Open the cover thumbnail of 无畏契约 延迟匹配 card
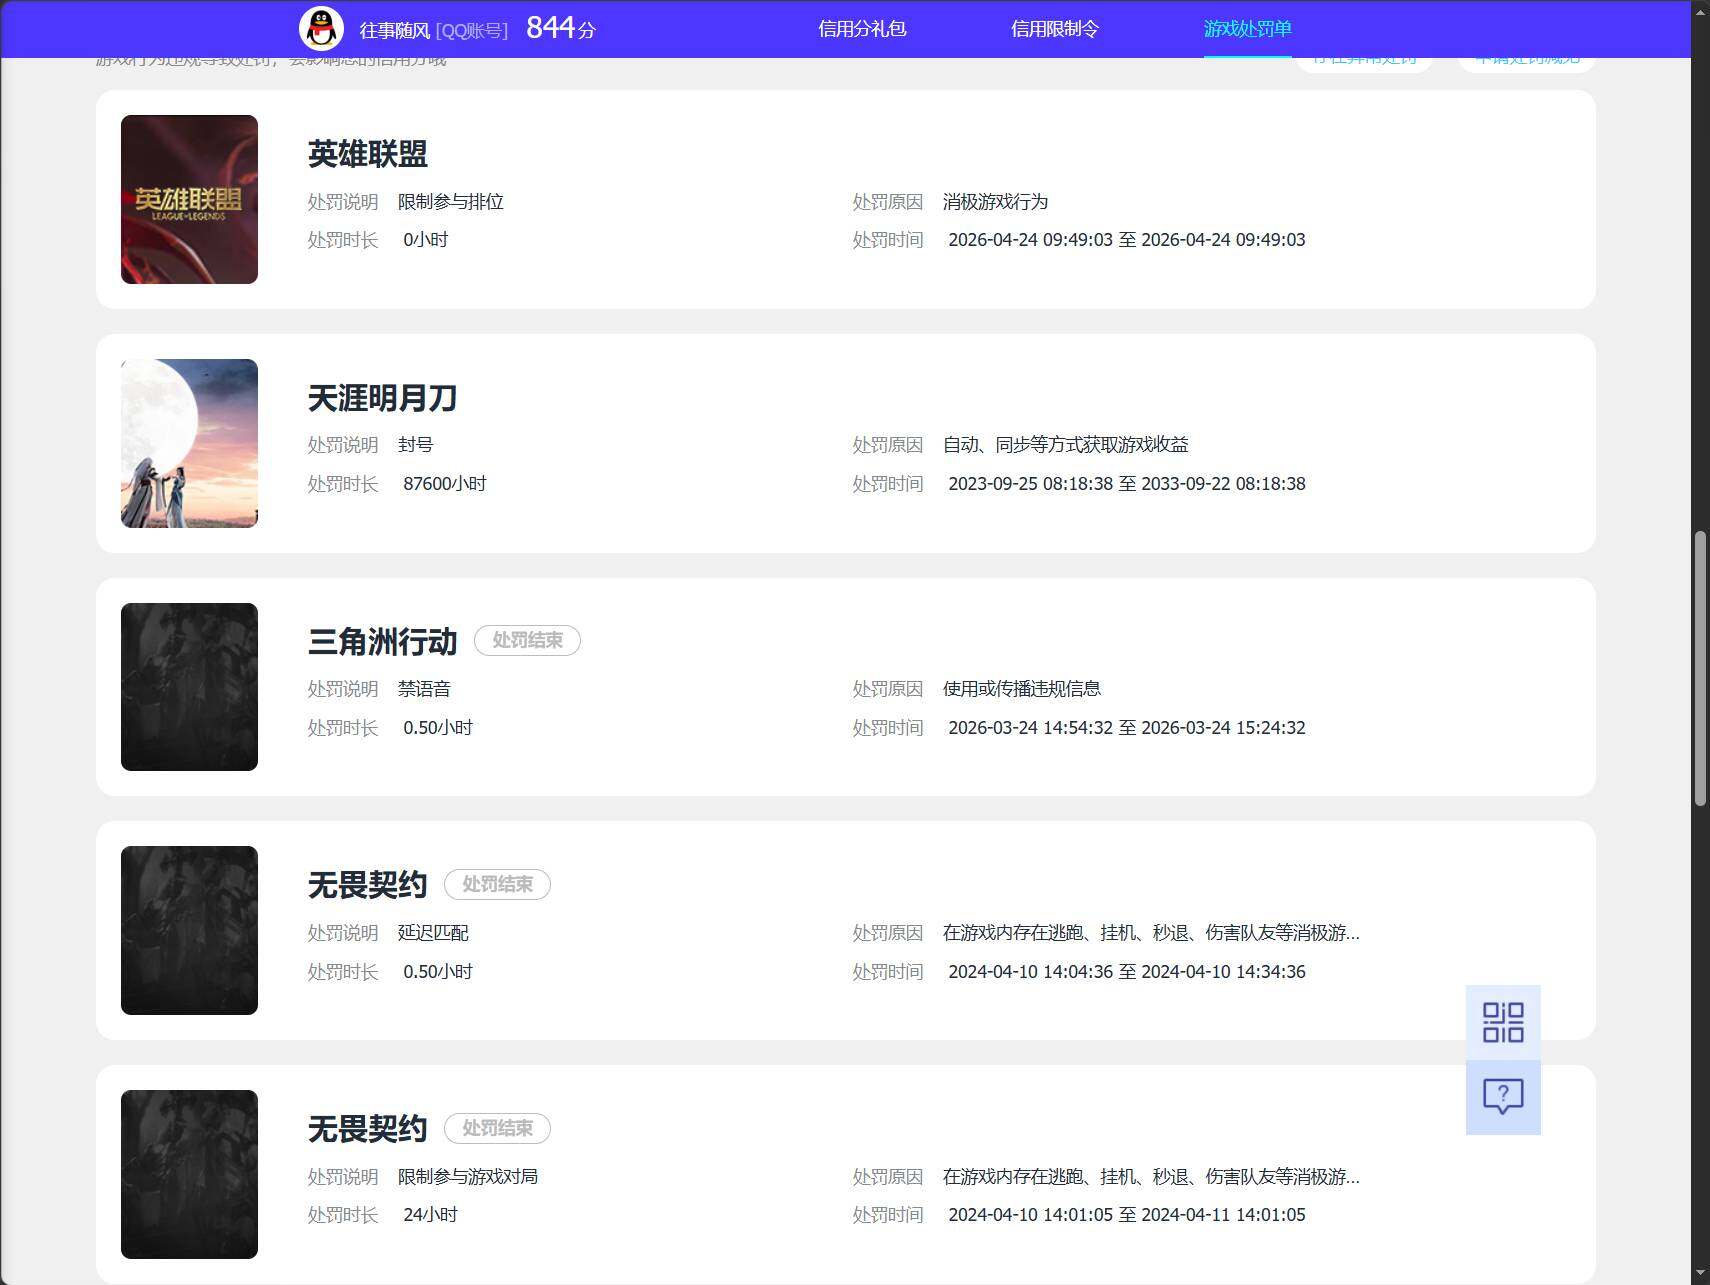 pos(189,930)
